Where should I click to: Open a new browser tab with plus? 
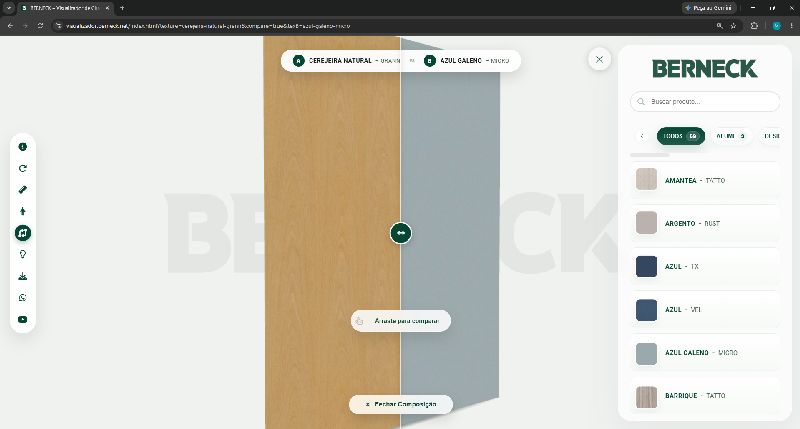(x=122, y=8)
